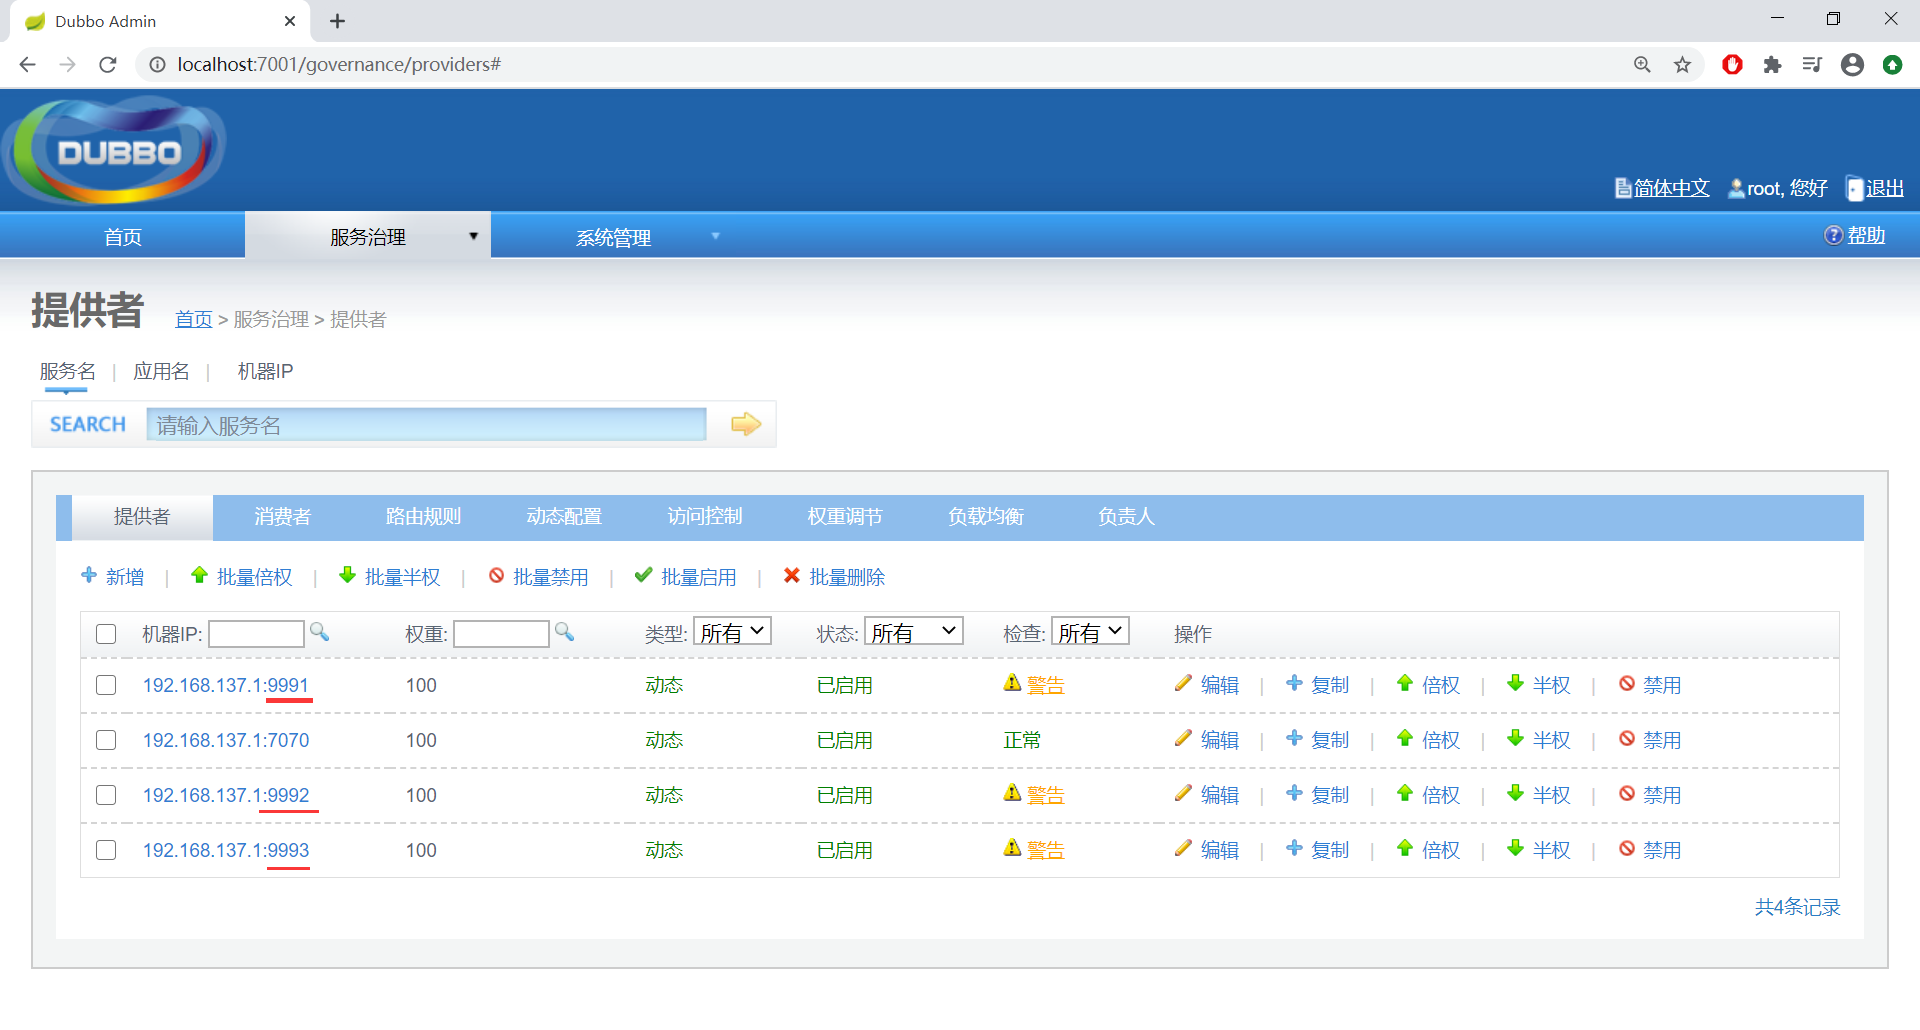Screen dimensions: 1920x1030
Task: Click disable icon for 192.168.137.1:9991
Action: [1627, 683]
